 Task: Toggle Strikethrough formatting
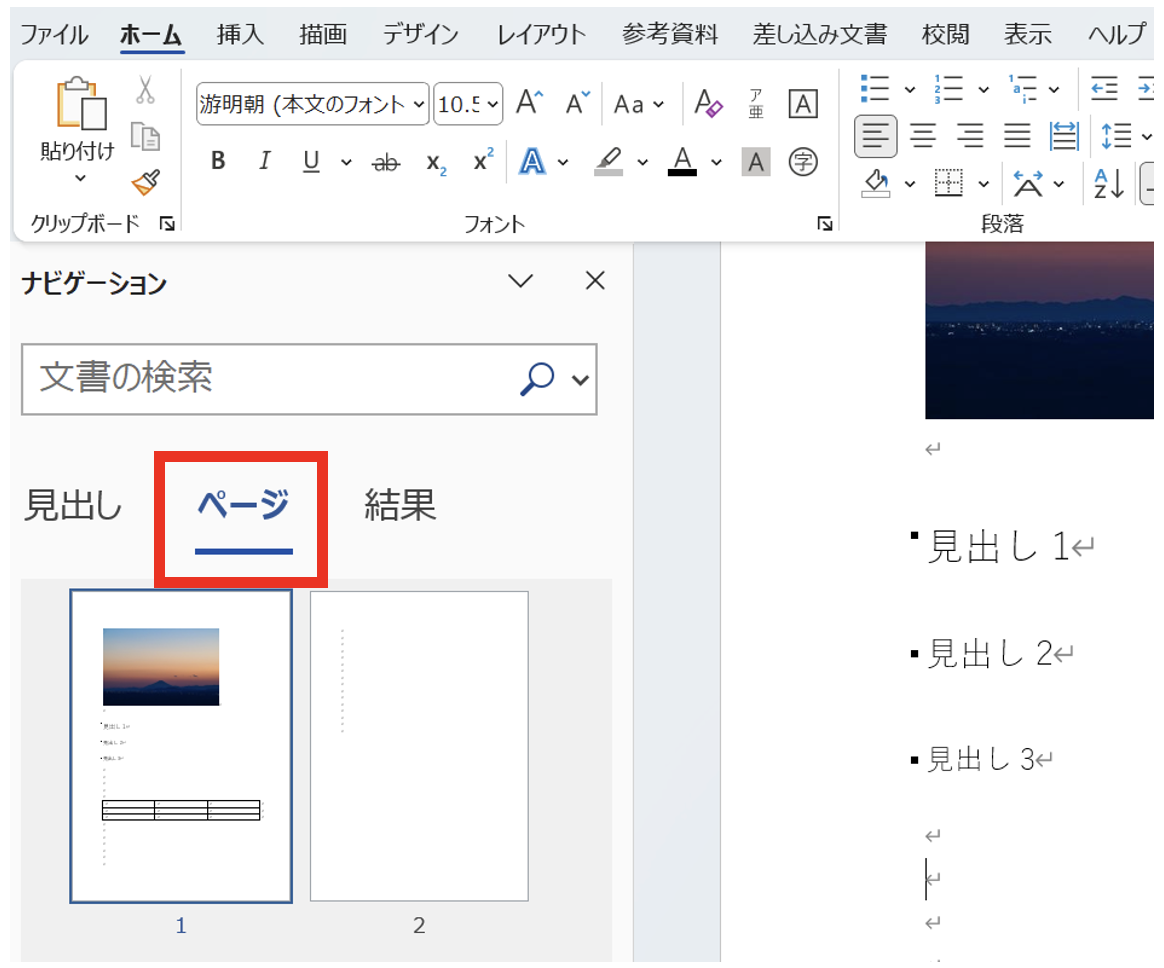click(385, 163)
